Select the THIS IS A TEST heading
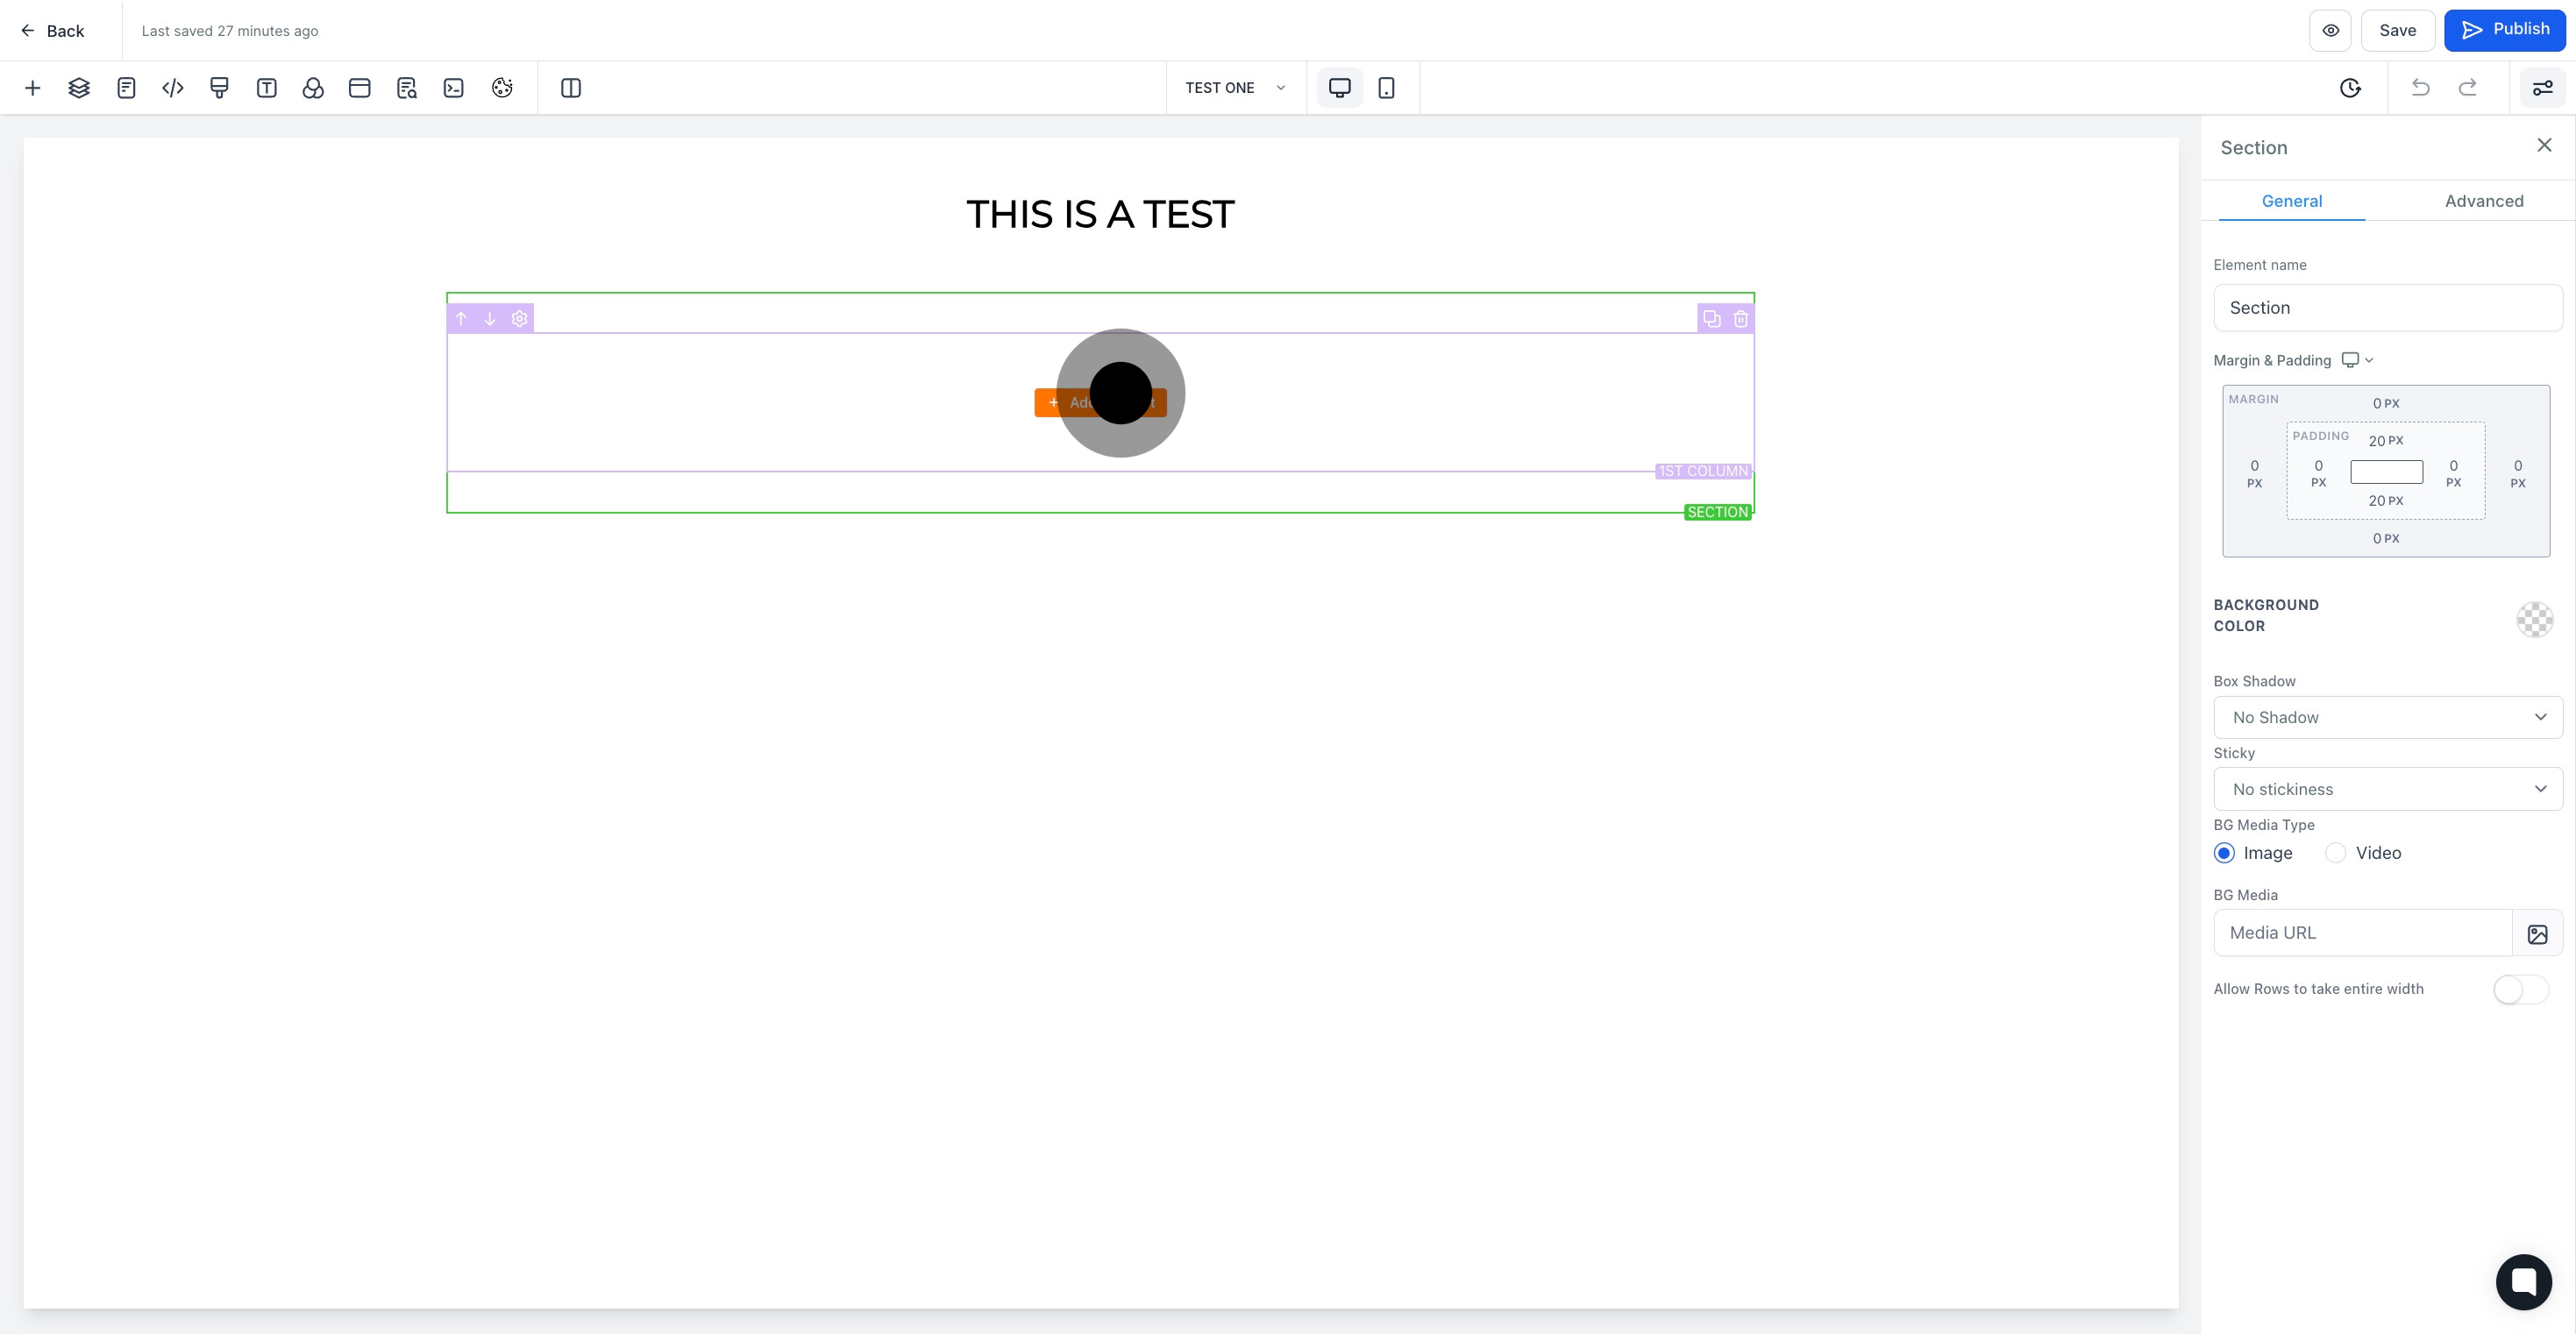The height and width of the screenshot is (1334, 2576). [1100, 214]
